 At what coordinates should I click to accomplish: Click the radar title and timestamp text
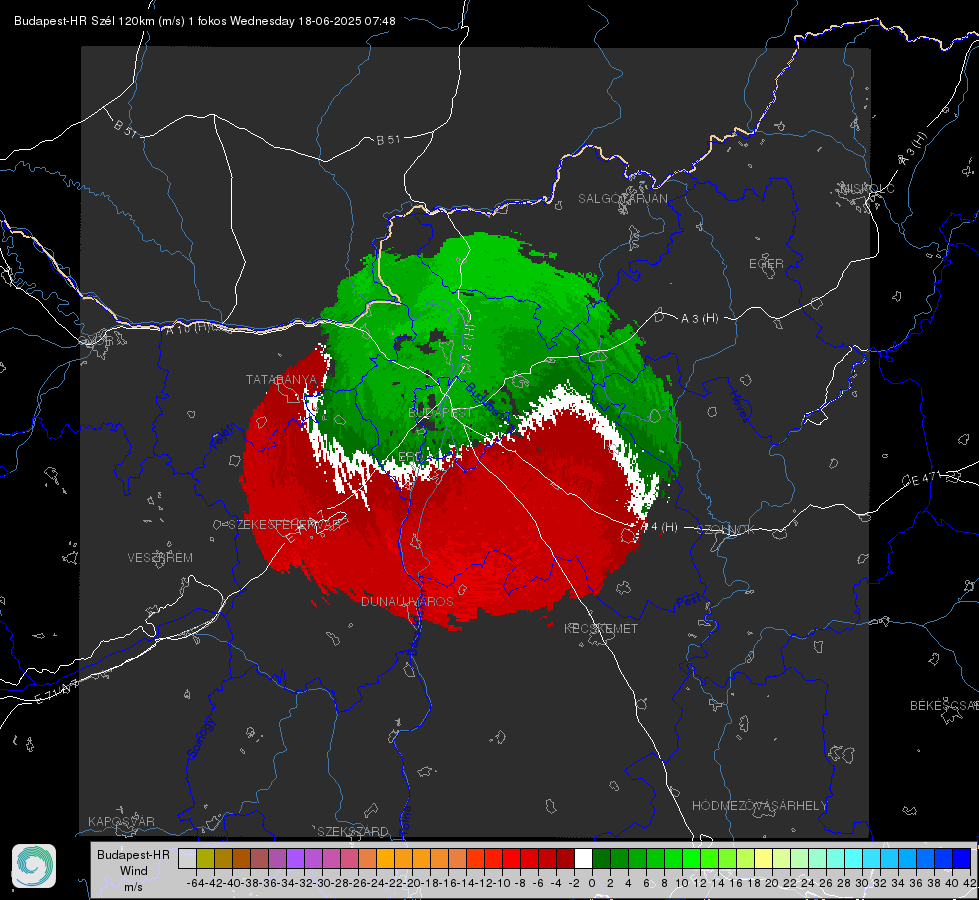pyautogui.click(x=205, y=21)
